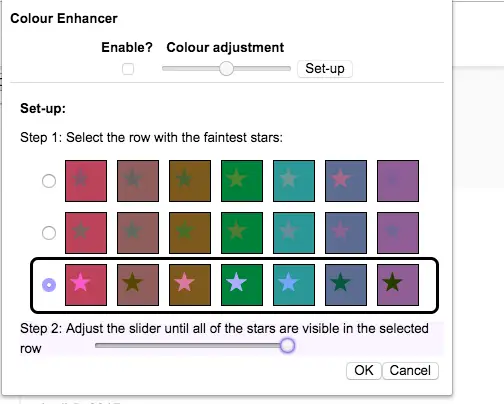504x404 pixels.
Task: Select the highlighted third row radio button
Action: (49, 285)
